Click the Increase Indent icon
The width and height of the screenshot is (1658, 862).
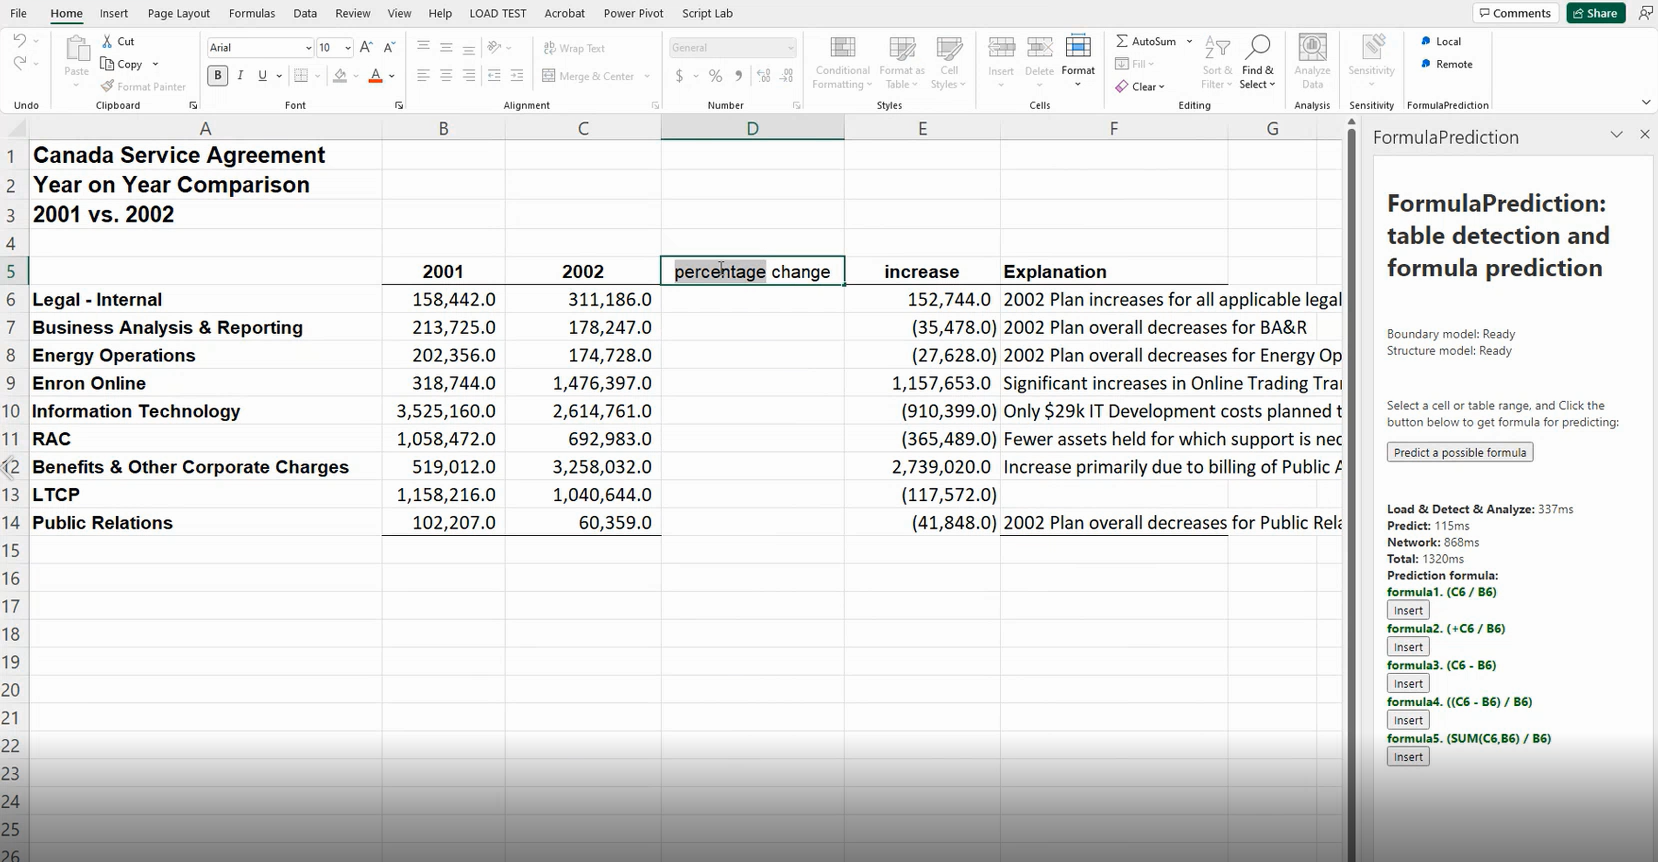point(517,76)
